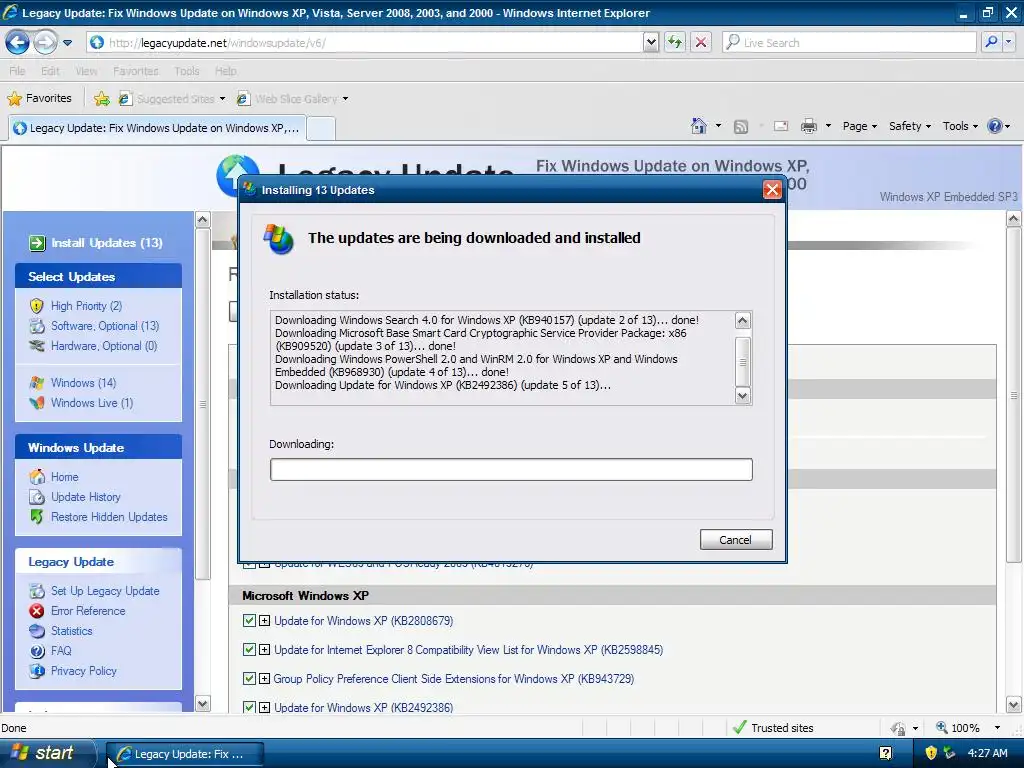Open the Favorites star button
This screenshot has width=1024, height=768.
[39, 99]
